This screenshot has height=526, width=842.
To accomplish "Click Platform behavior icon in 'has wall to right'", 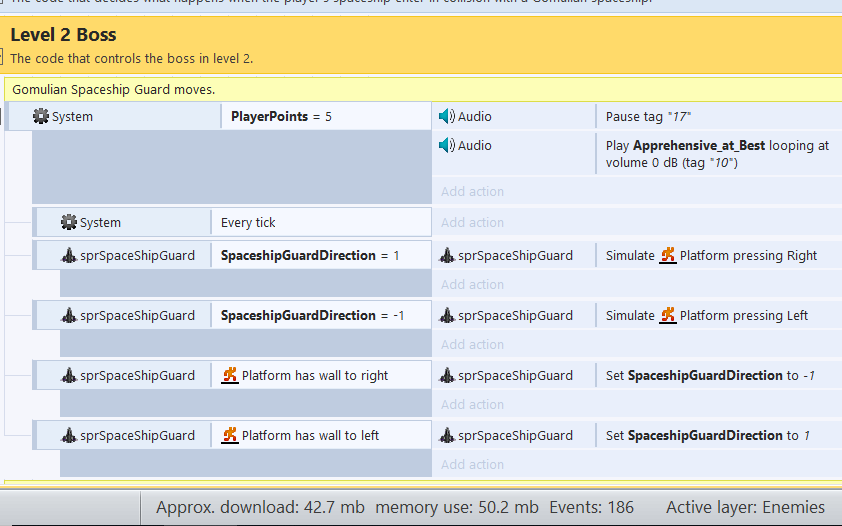I will coord(230,376).
